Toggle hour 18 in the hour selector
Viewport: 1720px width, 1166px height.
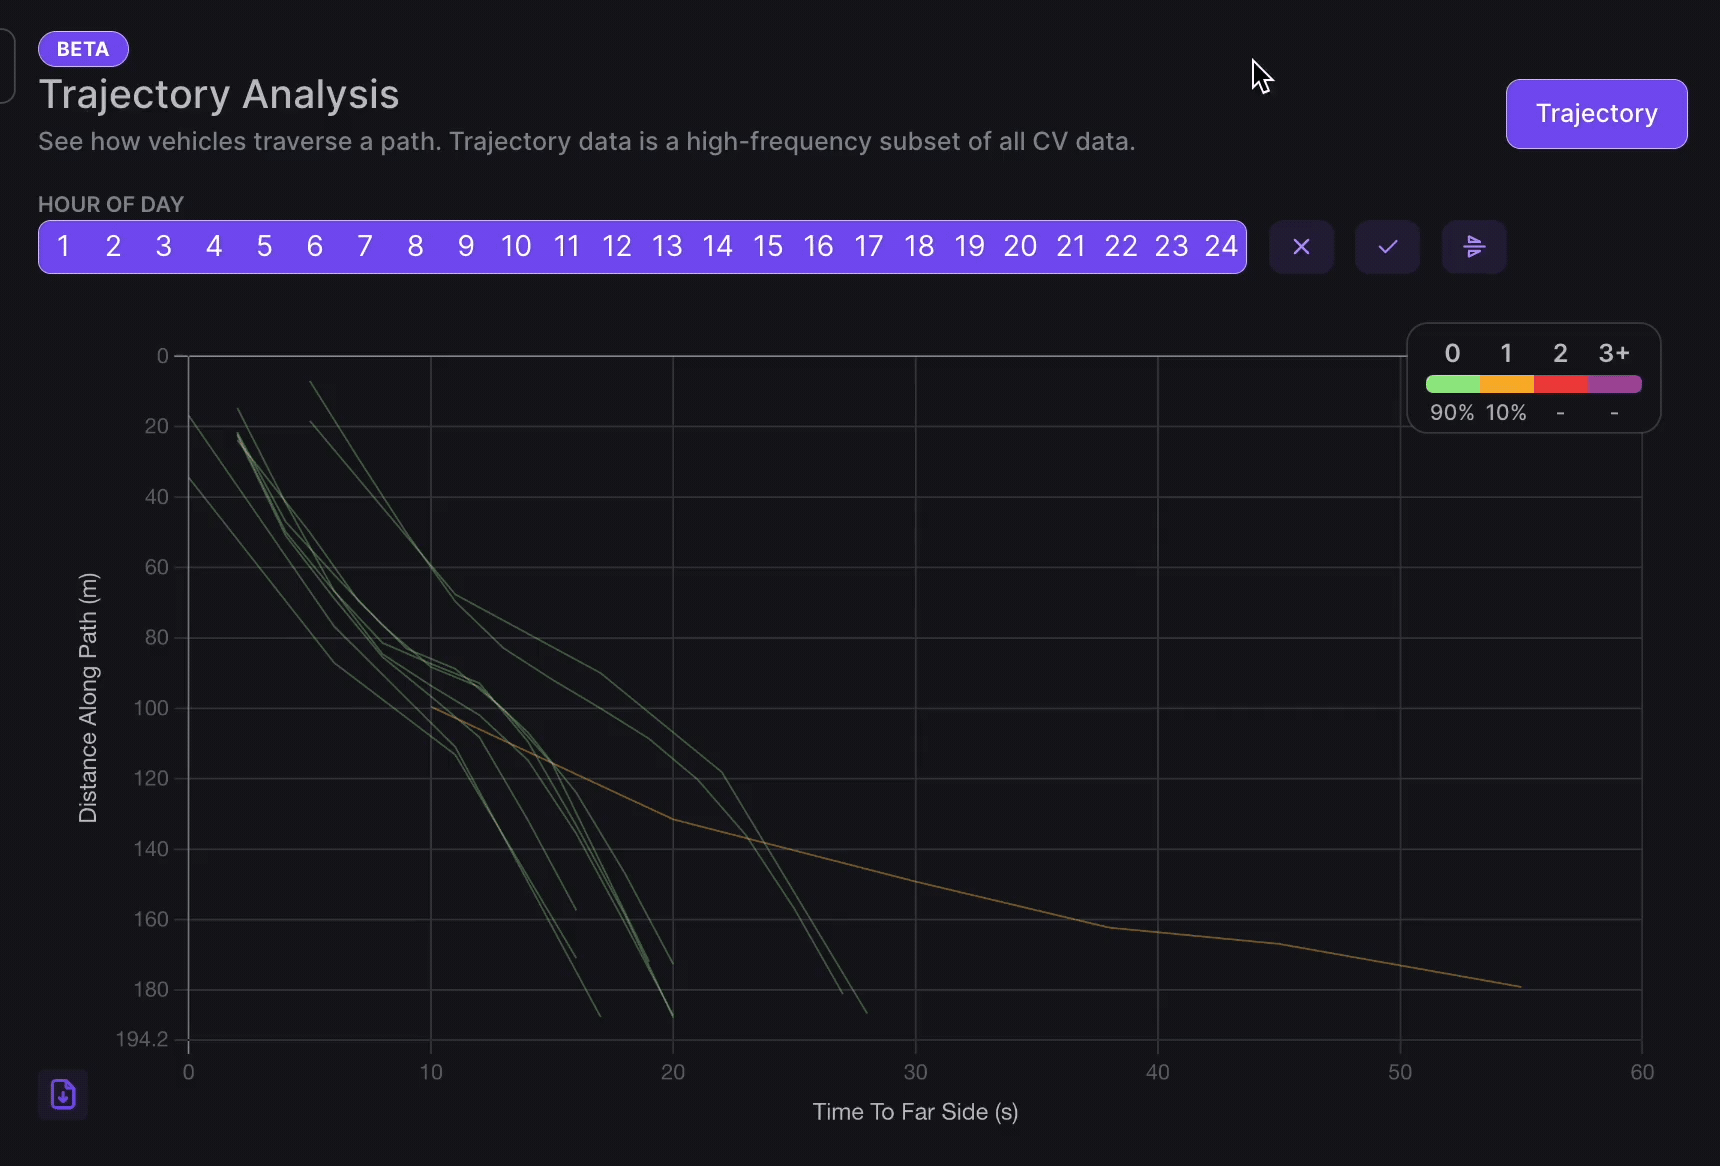[919, 246]
